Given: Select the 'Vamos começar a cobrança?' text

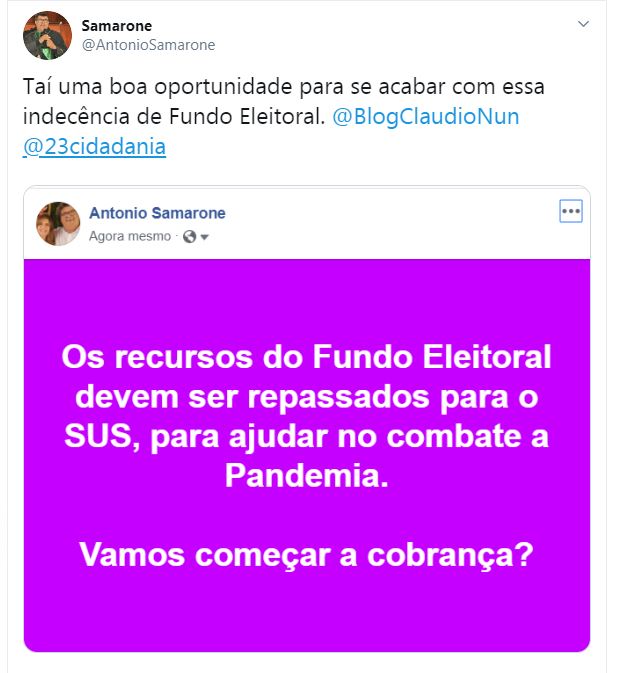Looking at the screenshot, I should click(x=306, y=555).
